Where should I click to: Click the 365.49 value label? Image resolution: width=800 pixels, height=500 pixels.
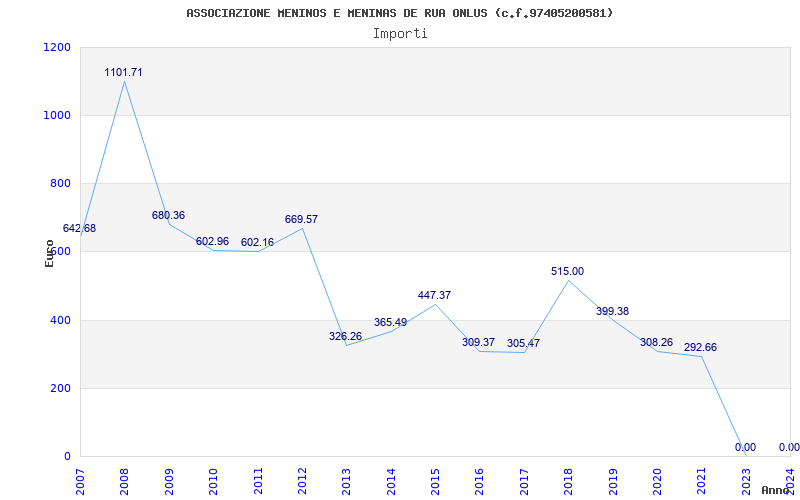[390, 322]
